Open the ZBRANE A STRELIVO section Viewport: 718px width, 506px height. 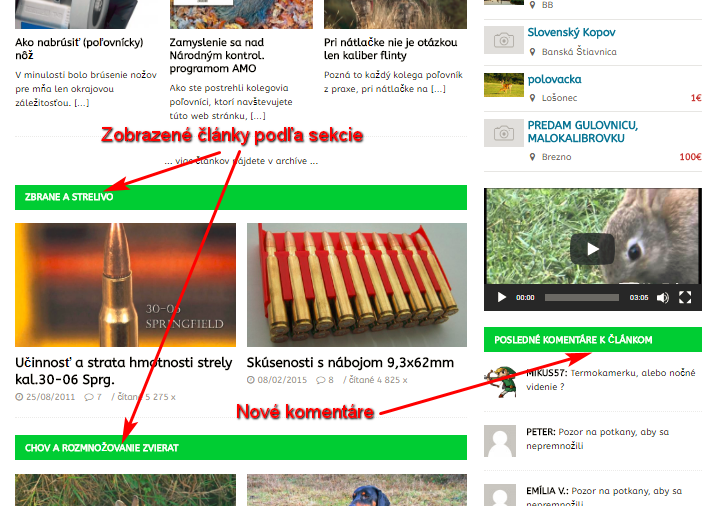coord(69,197)
